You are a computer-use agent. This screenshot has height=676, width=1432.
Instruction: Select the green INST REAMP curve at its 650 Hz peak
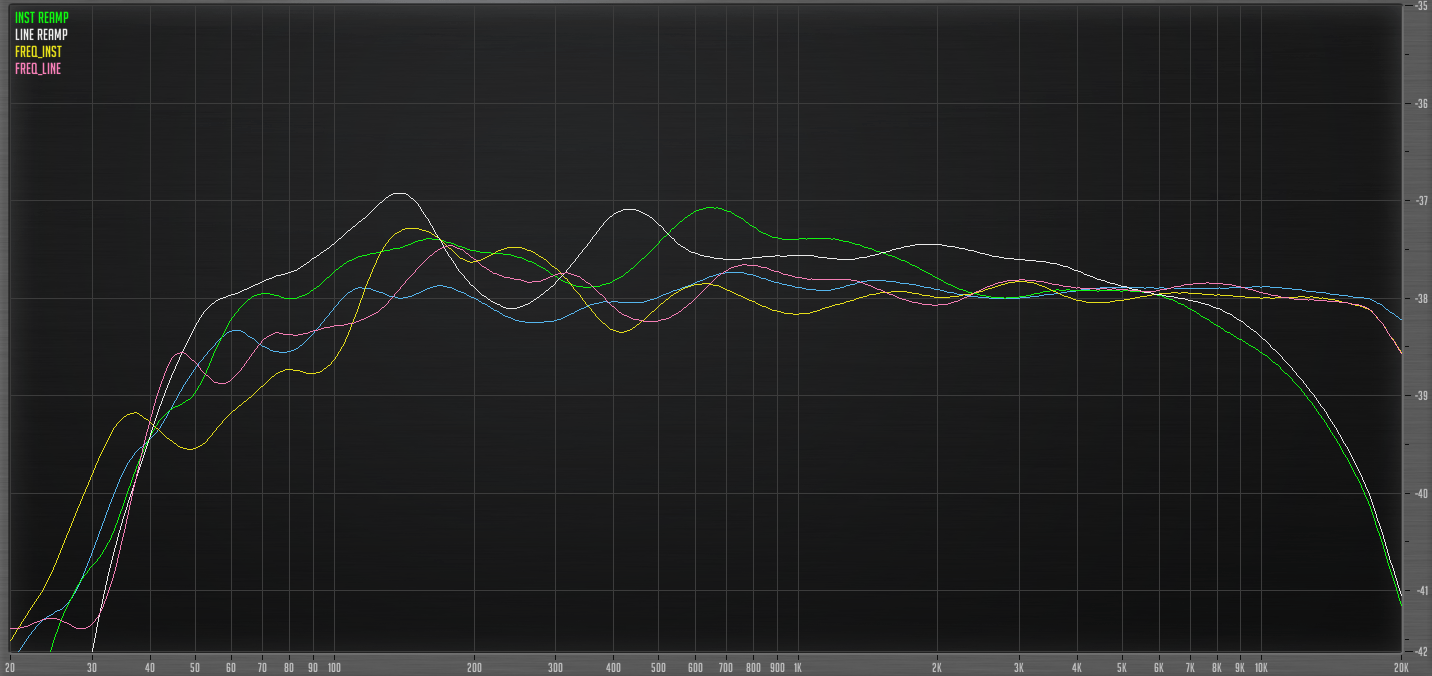[x=711, y=208]
